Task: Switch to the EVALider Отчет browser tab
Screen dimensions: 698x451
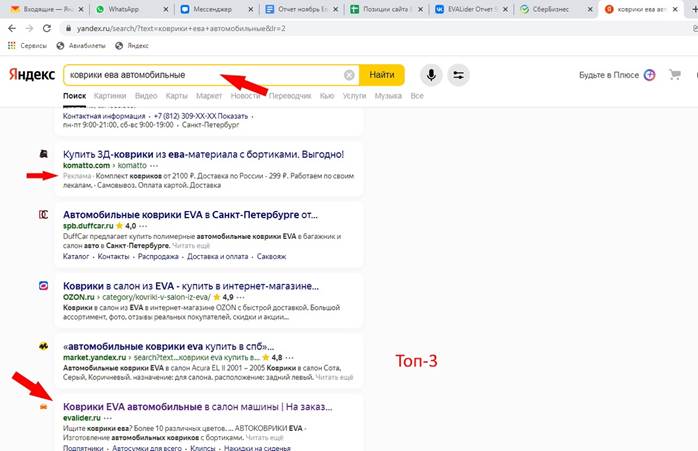Action: point(471,9)
